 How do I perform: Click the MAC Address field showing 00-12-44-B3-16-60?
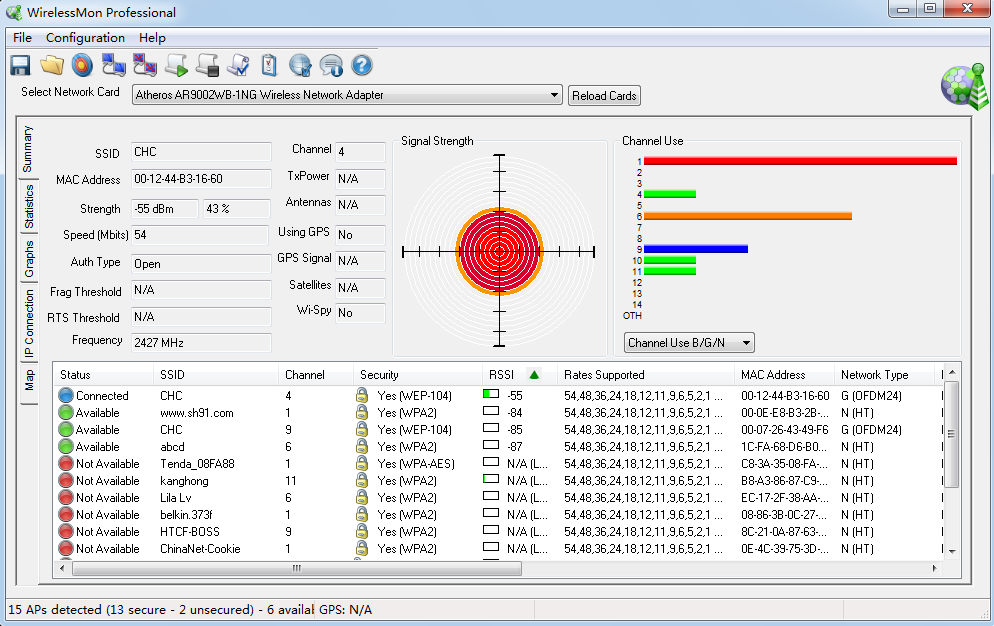(201, 179)
